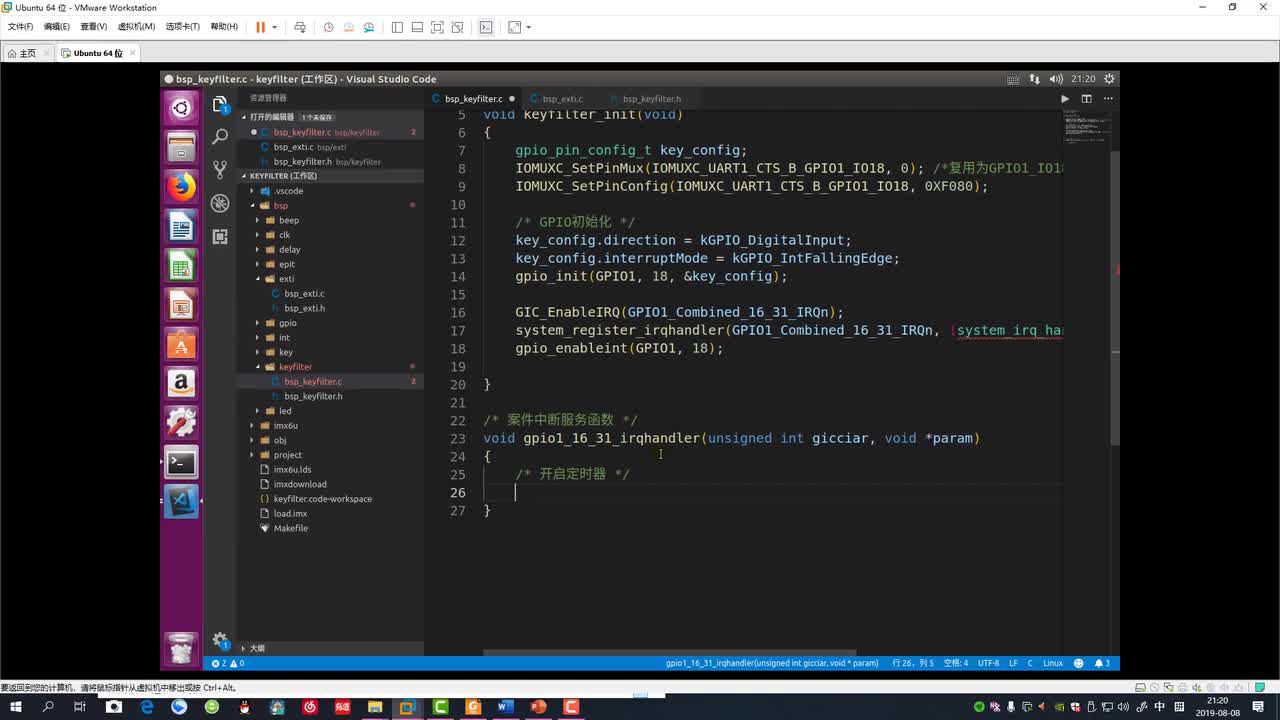Switch to the bsp_exti.c editor tab
Viewport: 1280px width, 720px height.
click(x=563, y=99)
